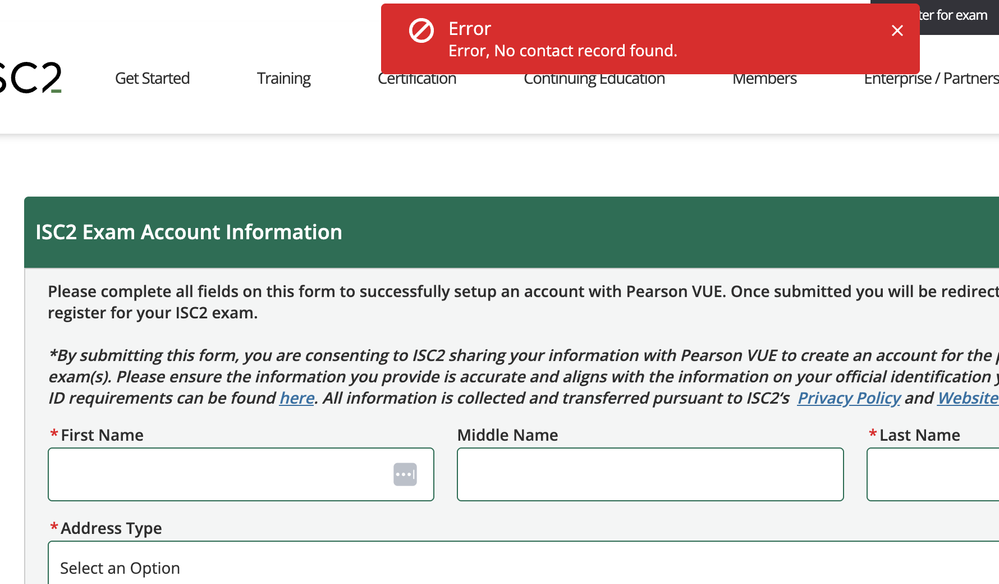The width and height of the screenshot is (999, 584).
Task: Expand the Address Type dropdown
Action: [x=520, y=567]
